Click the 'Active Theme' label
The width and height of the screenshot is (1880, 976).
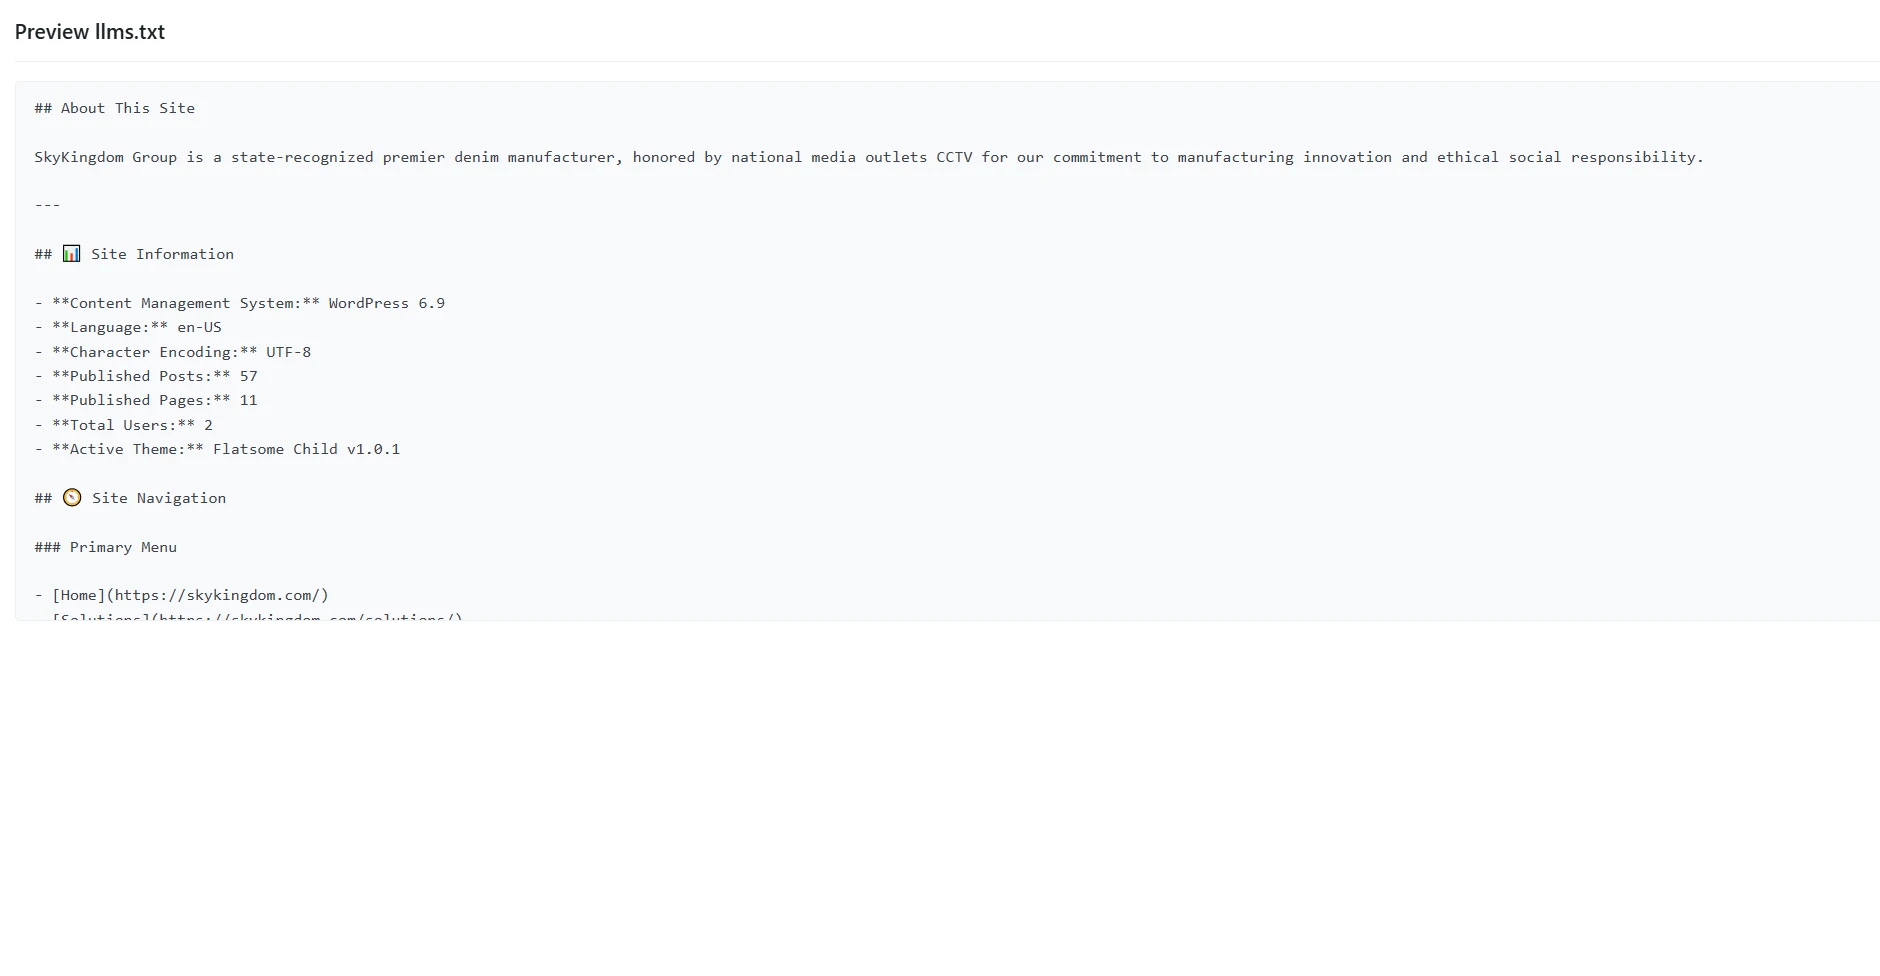point(127,449)
